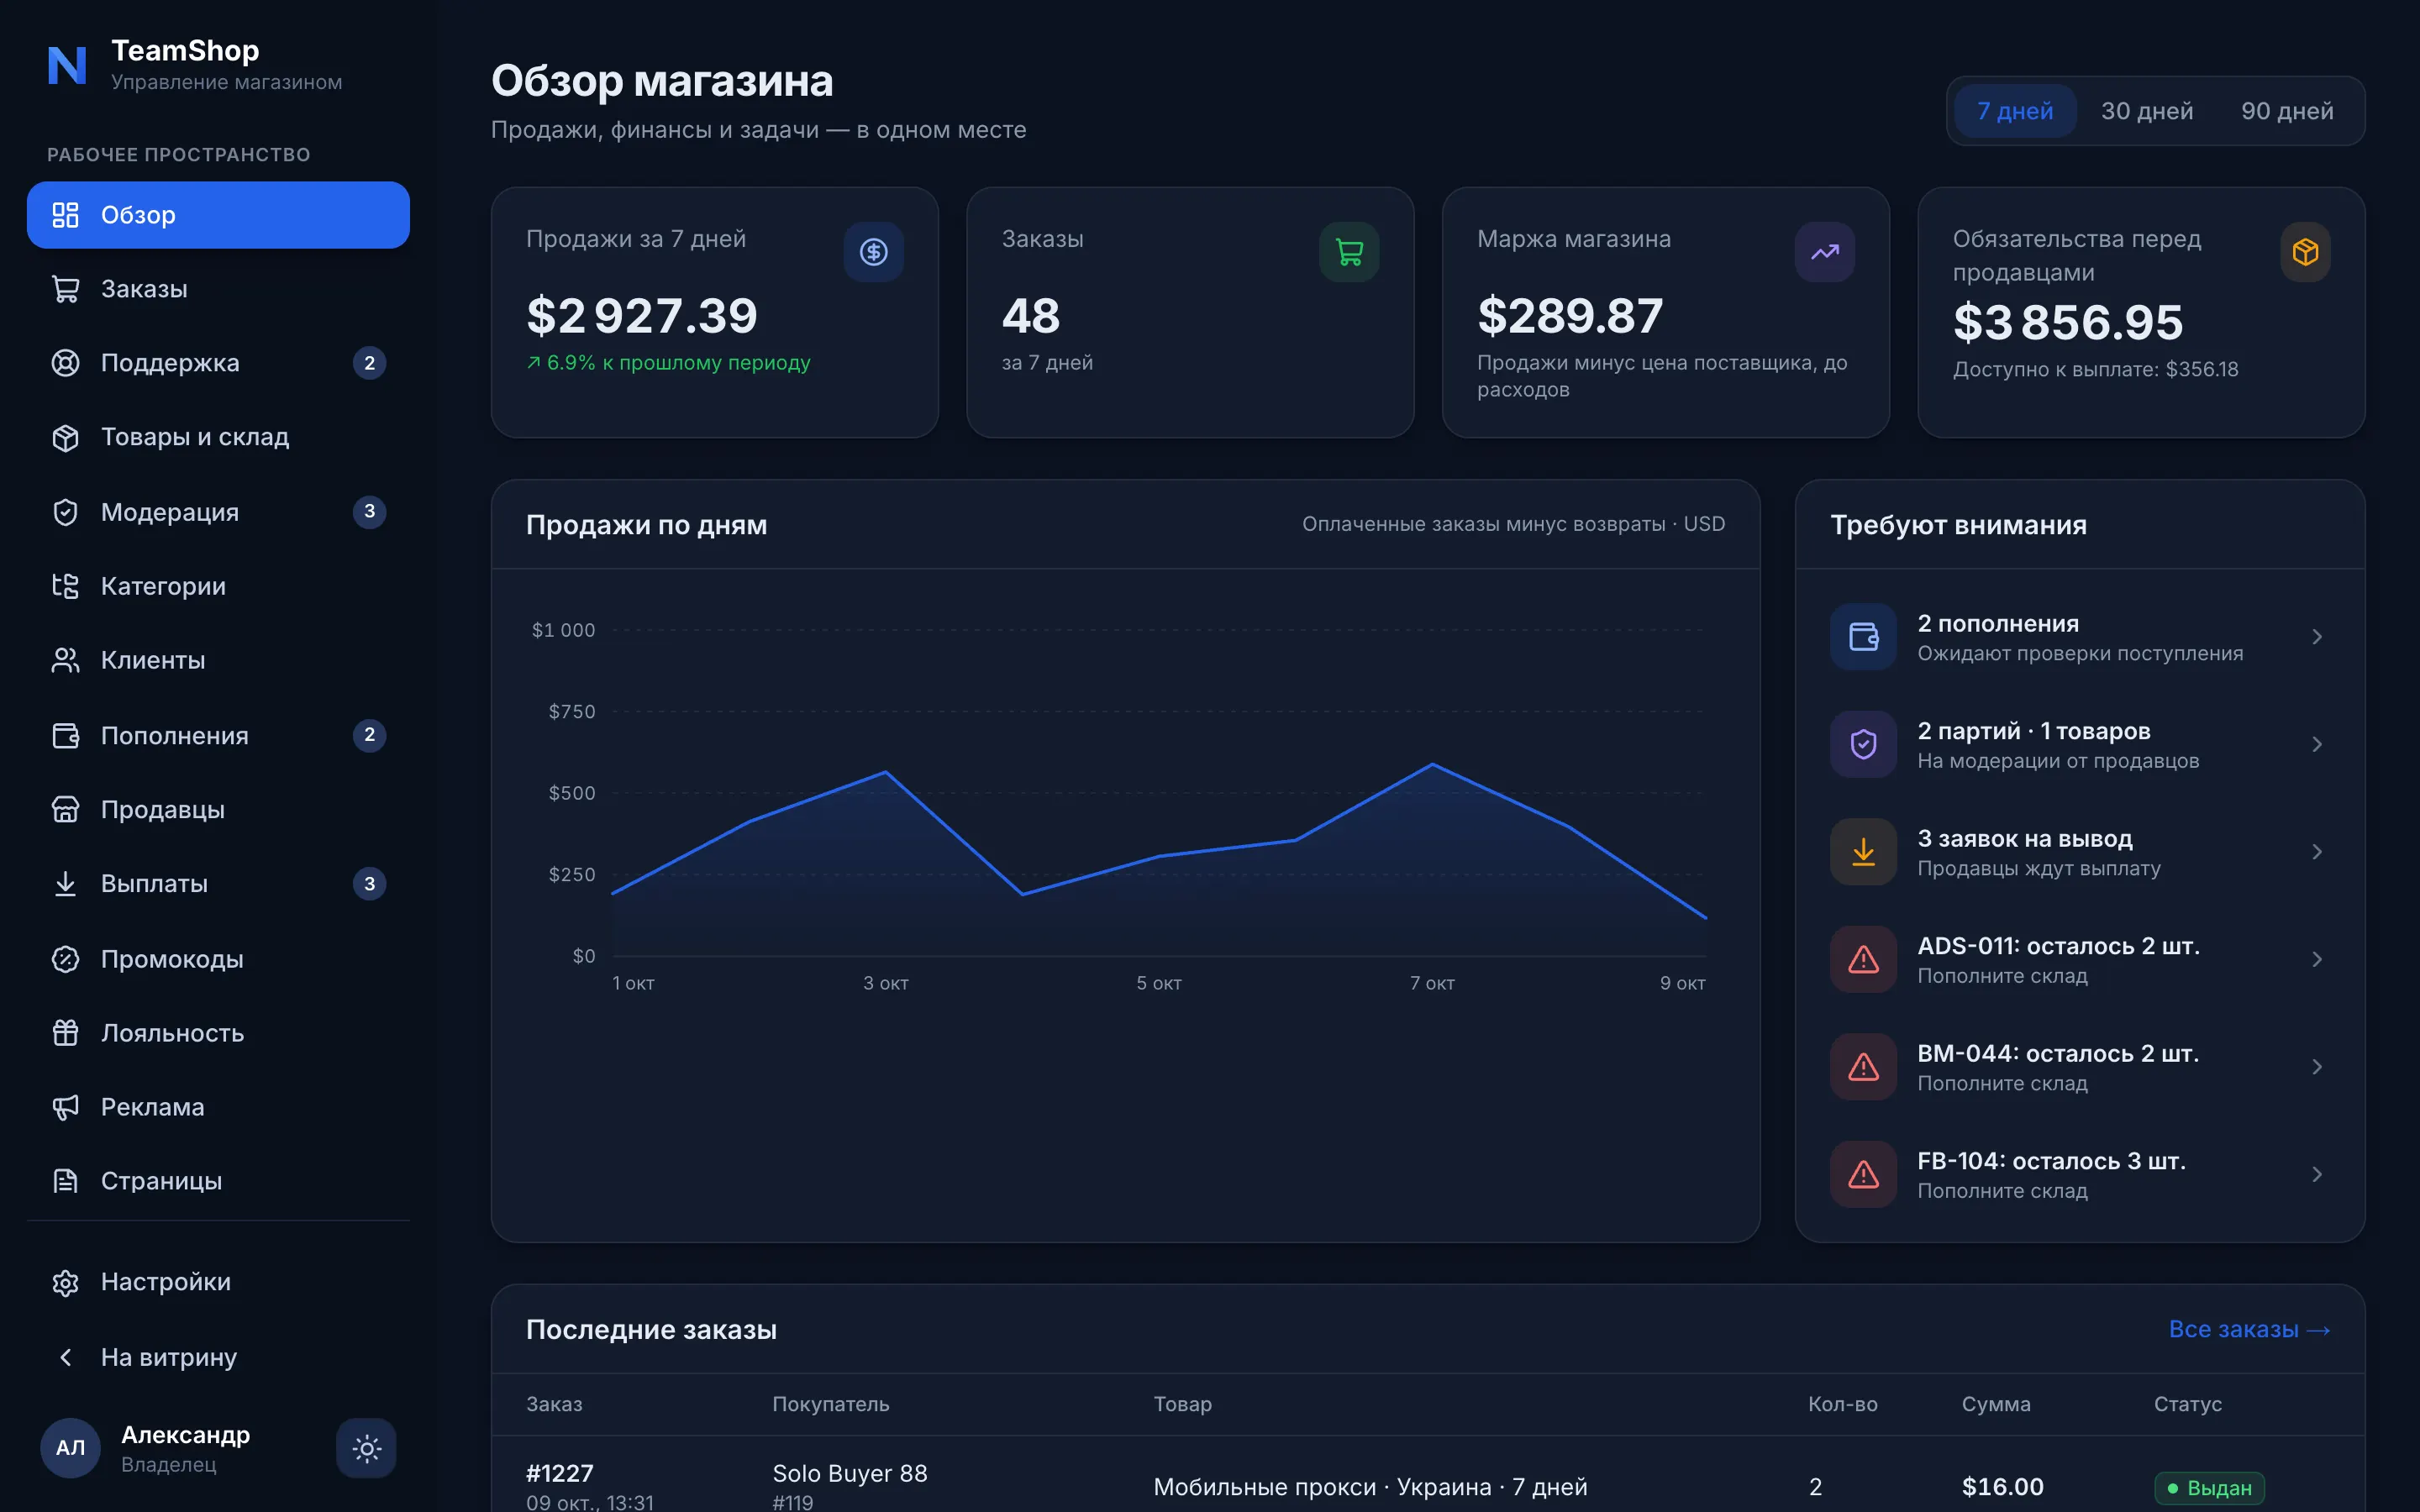This screenshot has height=1512, width=2420.
Task: Toggle the light/dark theme sun button
Action: tap(366, 1448)
